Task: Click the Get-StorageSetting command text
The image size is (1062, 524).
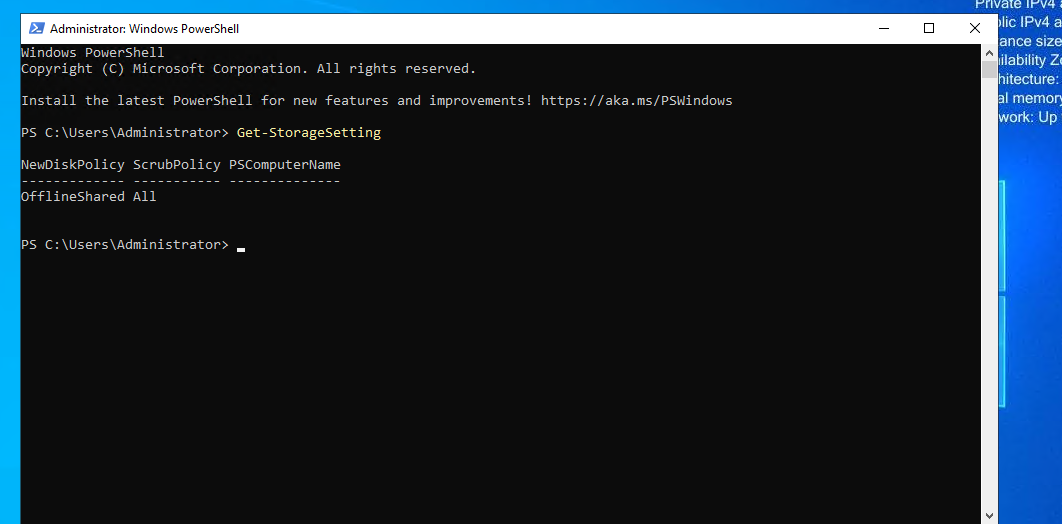Action: (309, 133)
